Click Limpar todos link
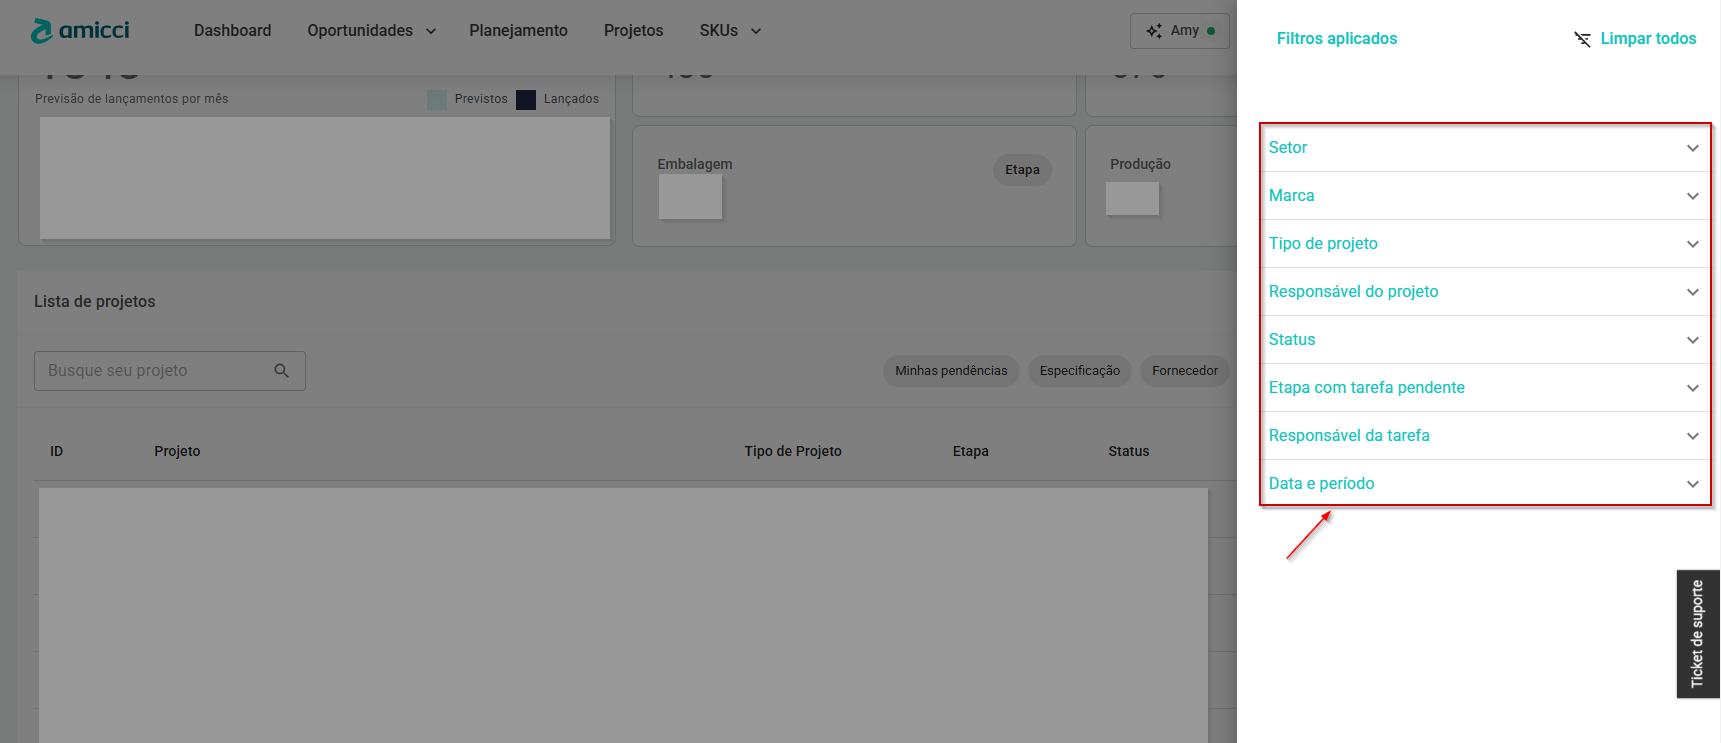 [x=1648, y=39]
